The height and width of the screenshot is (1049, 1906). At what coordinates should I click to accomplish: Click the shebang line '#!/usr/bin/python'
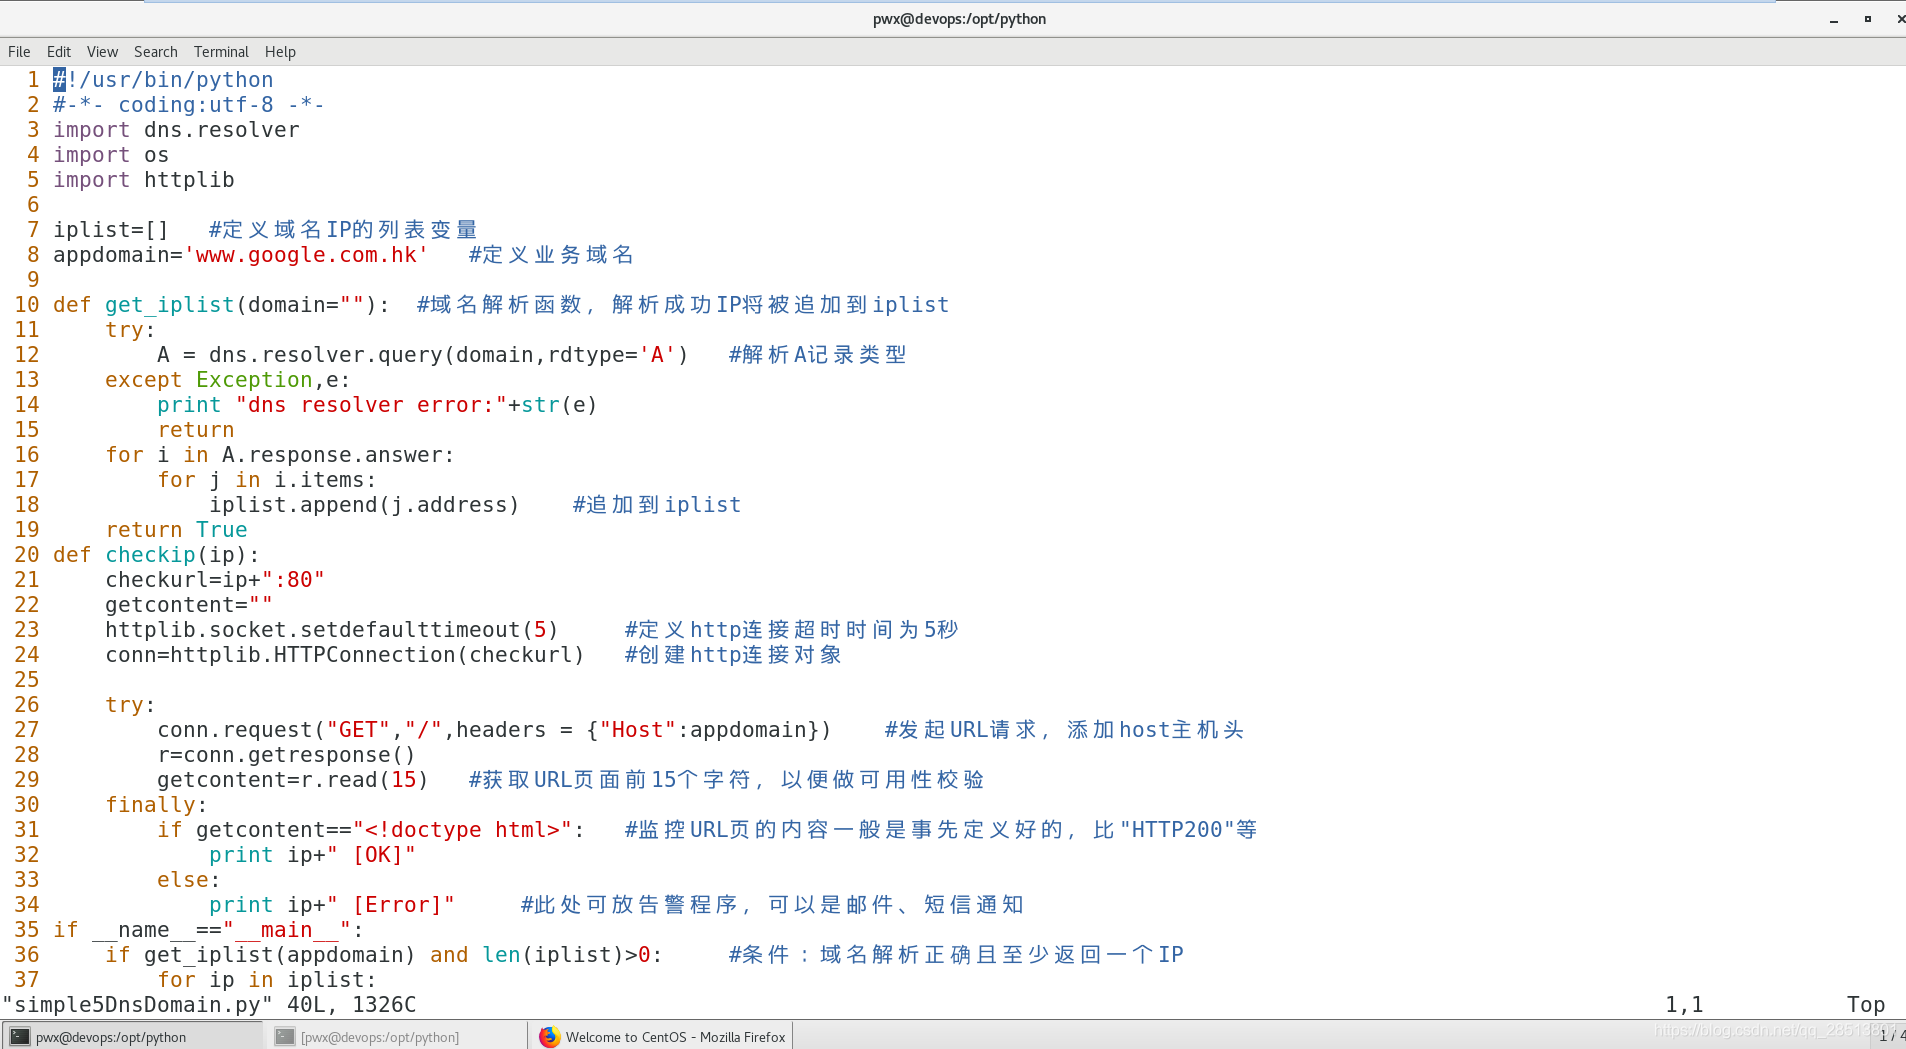coord(163,80)
